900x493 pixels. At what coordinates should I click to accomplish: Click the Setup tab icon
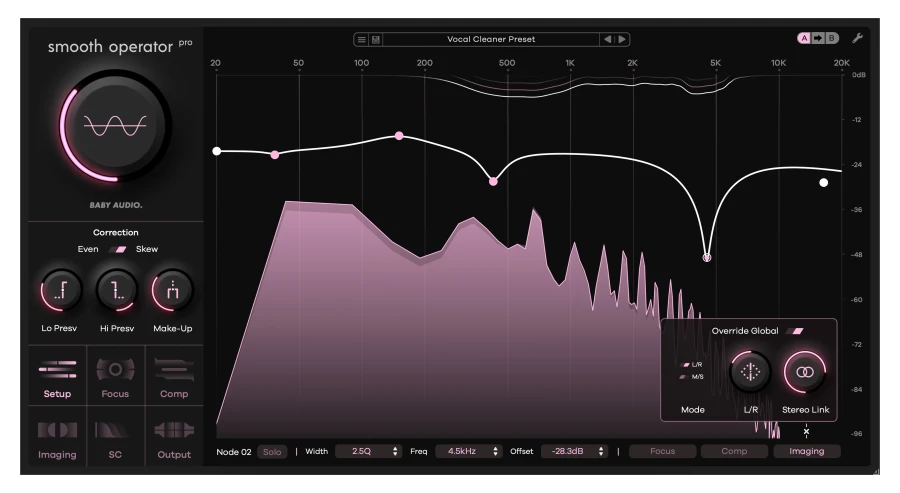[57, 369]
